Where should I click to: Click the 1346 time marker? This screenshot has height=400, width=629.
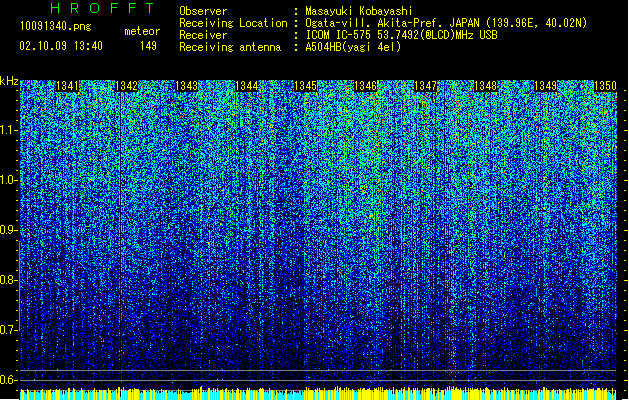[x=365, y=86]
